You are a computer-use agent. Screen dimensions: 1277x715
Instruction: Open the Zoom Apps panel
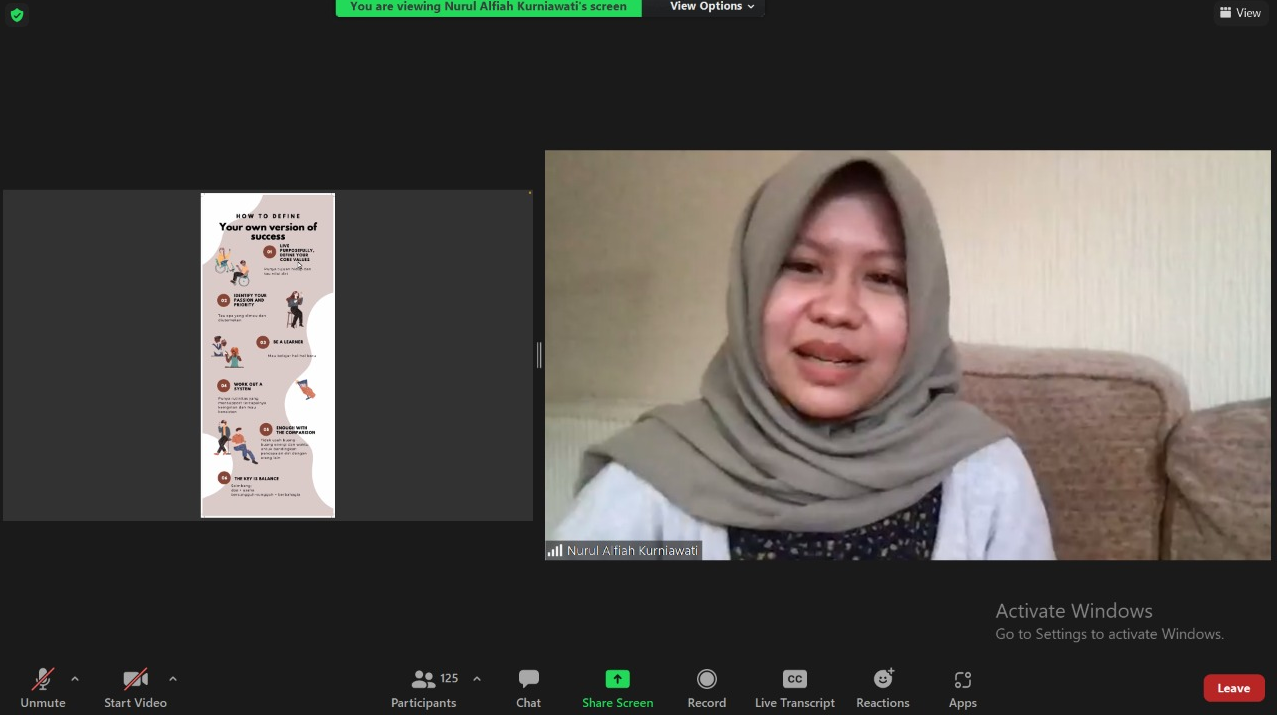[x=962, y=688]
